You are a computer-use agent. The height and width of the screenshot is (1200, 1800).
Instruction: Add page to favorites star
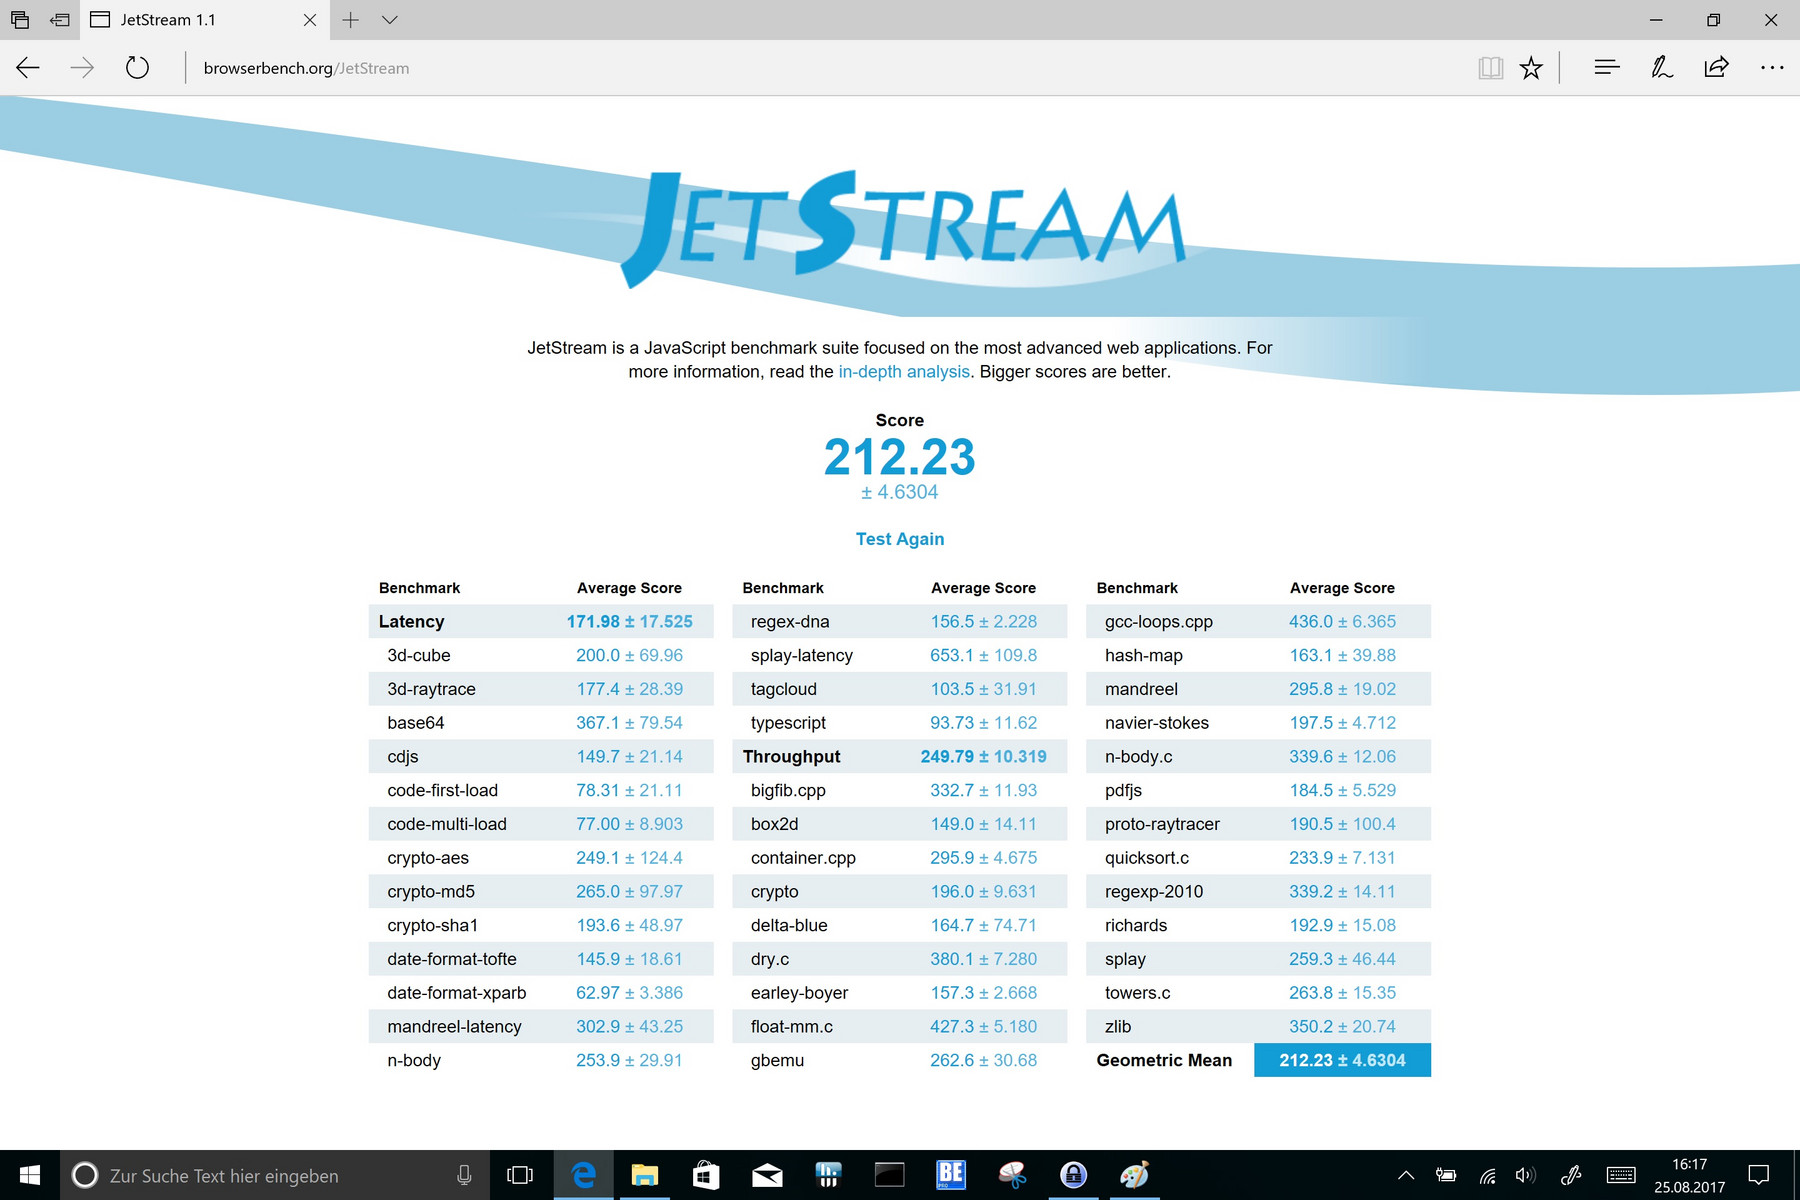[x=1531, y=68]
